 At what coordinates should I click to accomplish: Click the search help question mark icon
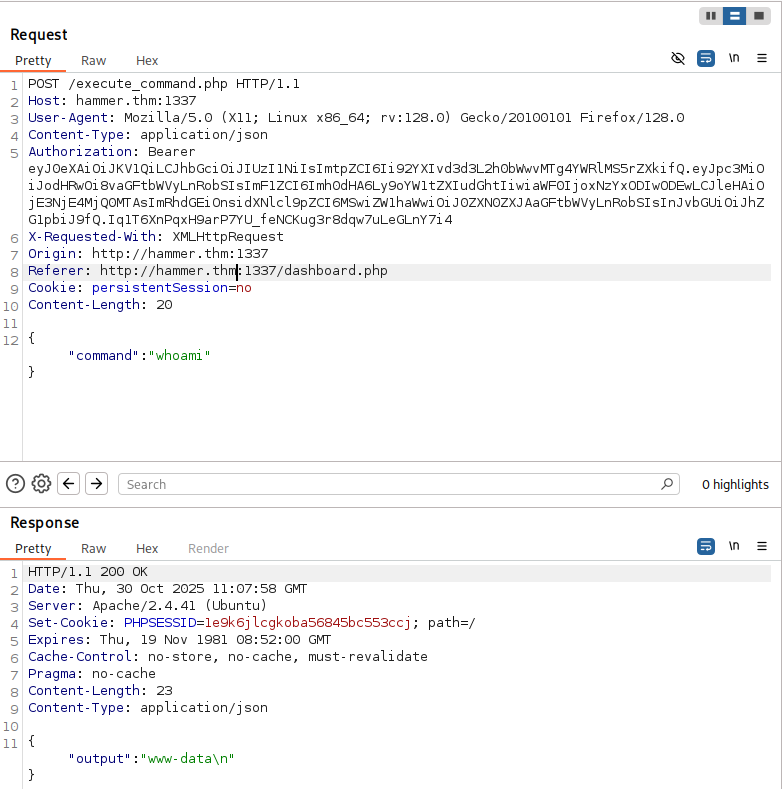point(15,484)
